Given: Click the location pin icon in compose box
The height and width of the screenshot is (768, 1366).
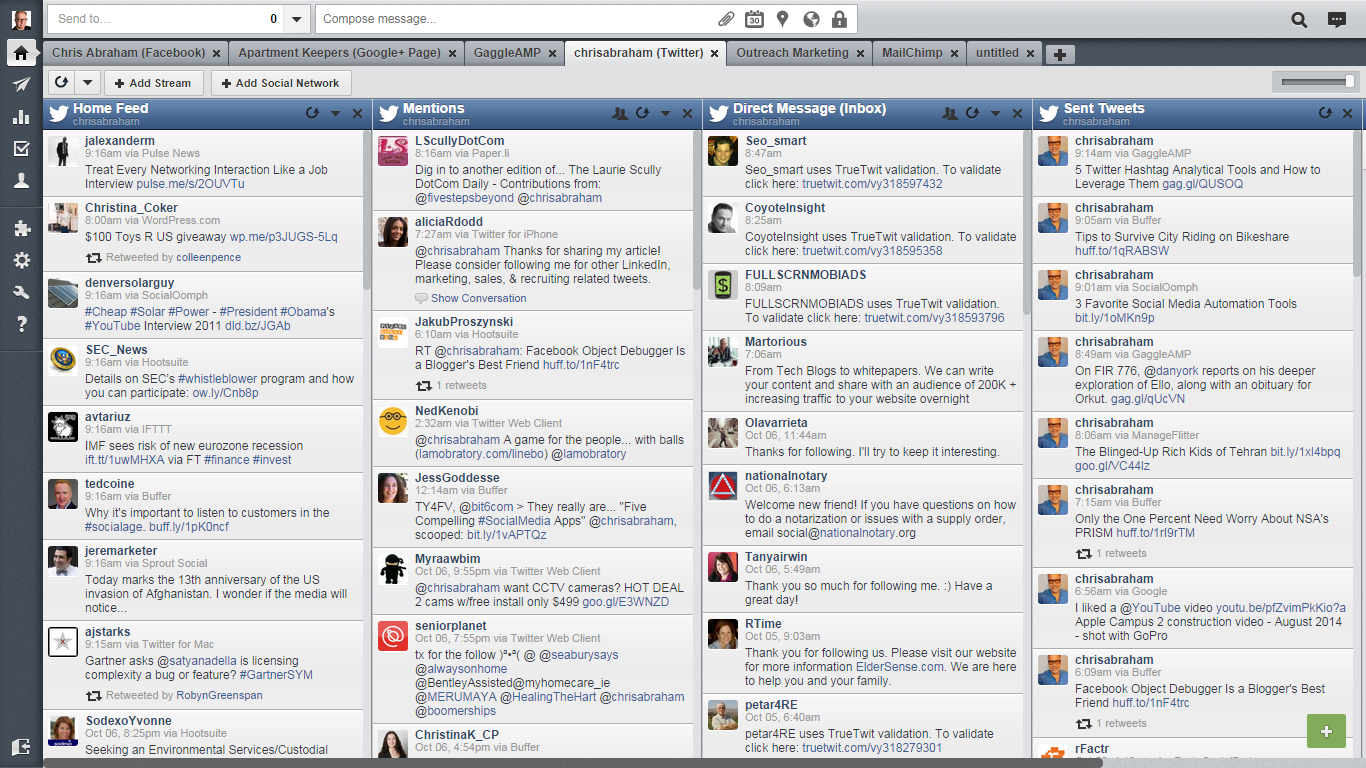Looking at the screenshot, I should 782,19.
